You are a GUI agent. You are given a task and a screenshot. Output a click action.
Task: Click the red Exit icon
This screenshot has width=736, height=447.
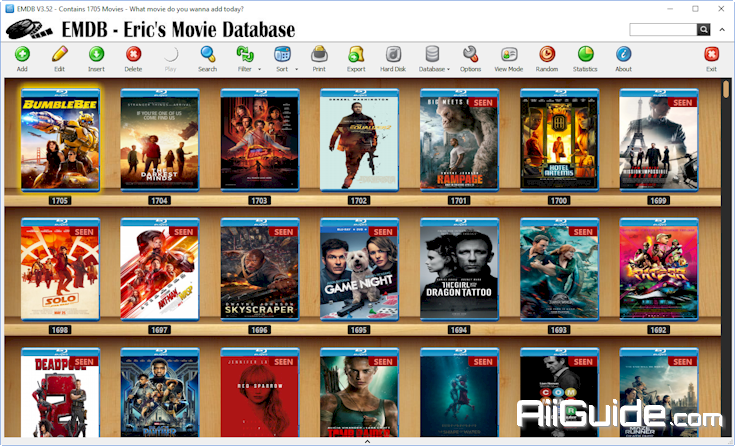pyautogui.click(x=712, y=54)
